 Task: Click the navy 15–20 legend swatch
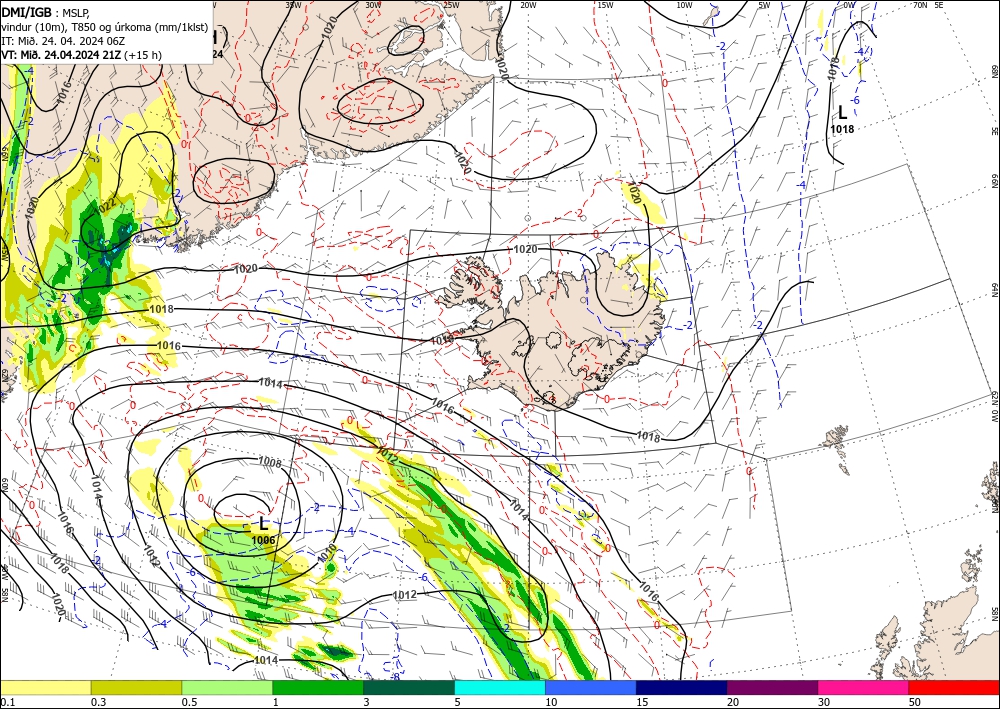point(682,687)
